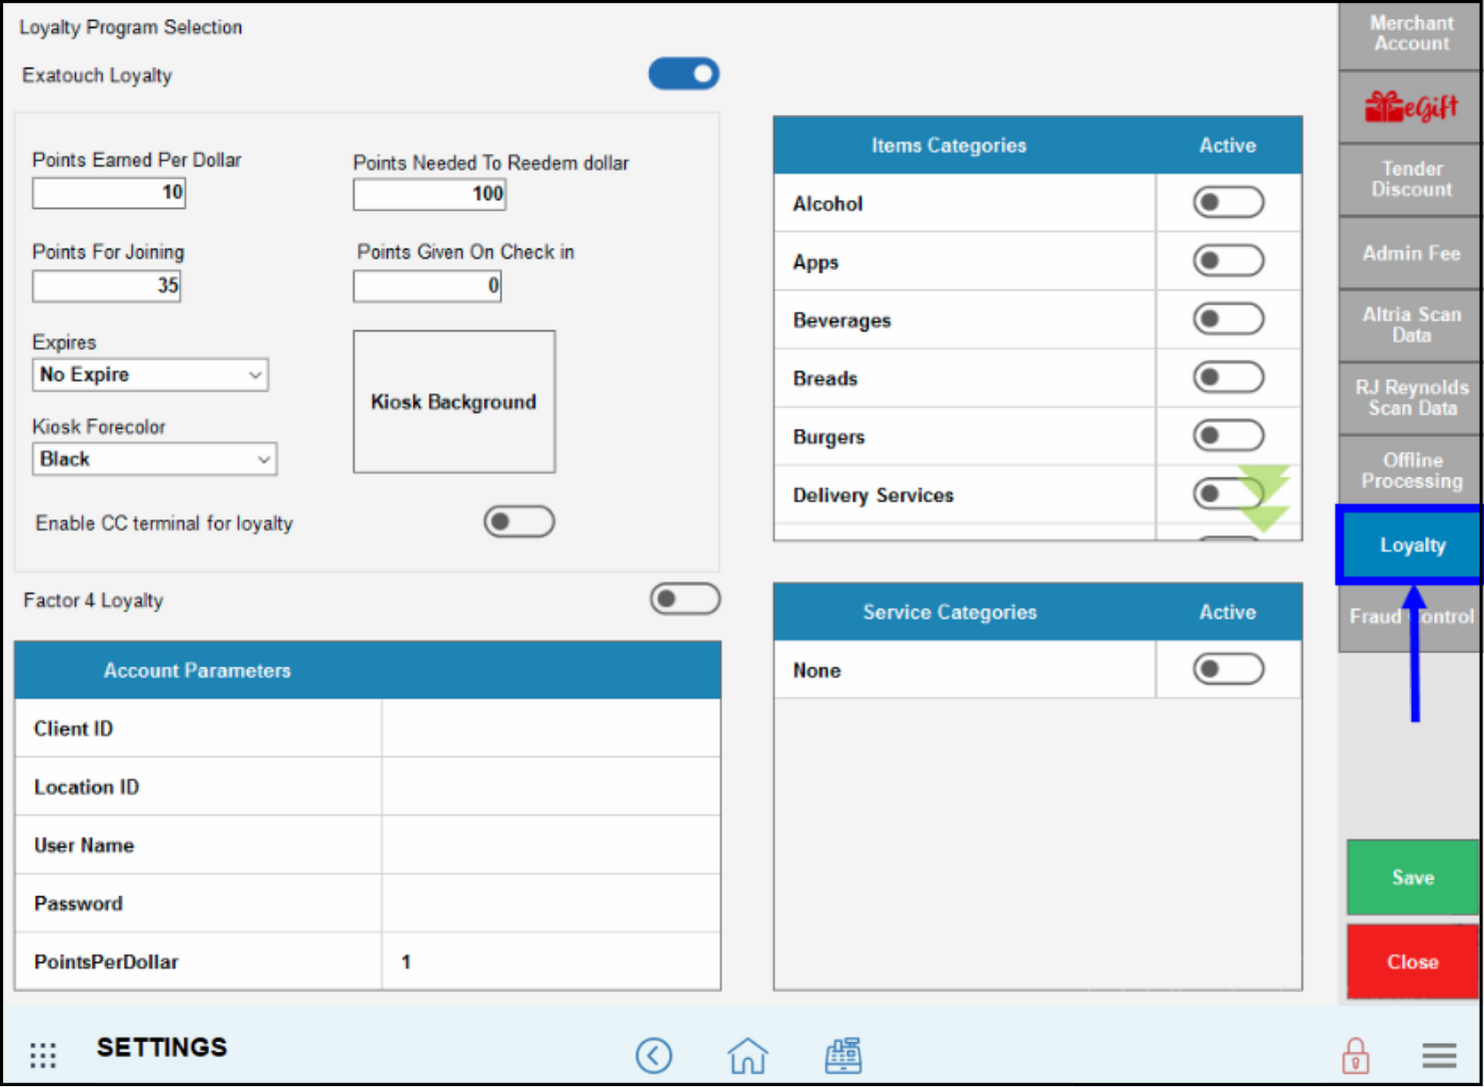Switch to the Fraud Control tab
Screen dimensions: 1484x1087
coord(1410,617)
